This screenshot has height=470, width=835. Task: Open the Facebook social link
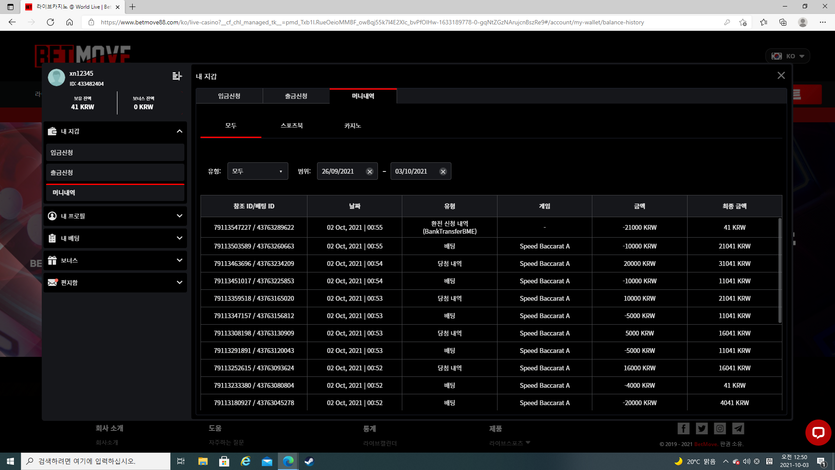coord(683,428)
